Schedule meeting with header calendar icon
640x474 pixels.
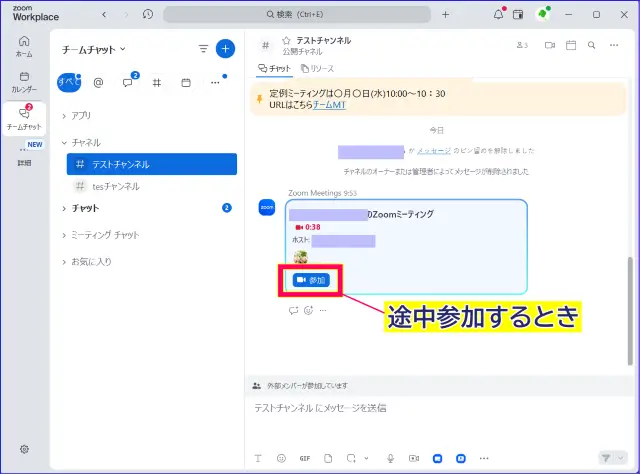[571, 45]
